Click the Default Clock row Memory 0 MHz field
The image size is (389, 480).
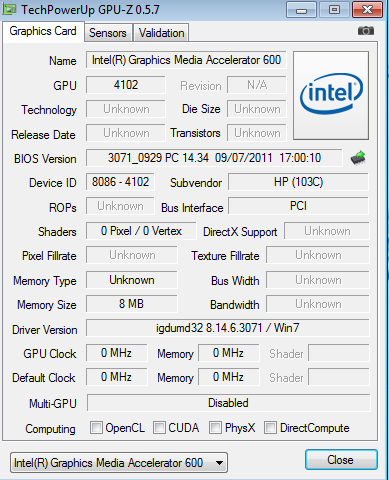[228, 377]
